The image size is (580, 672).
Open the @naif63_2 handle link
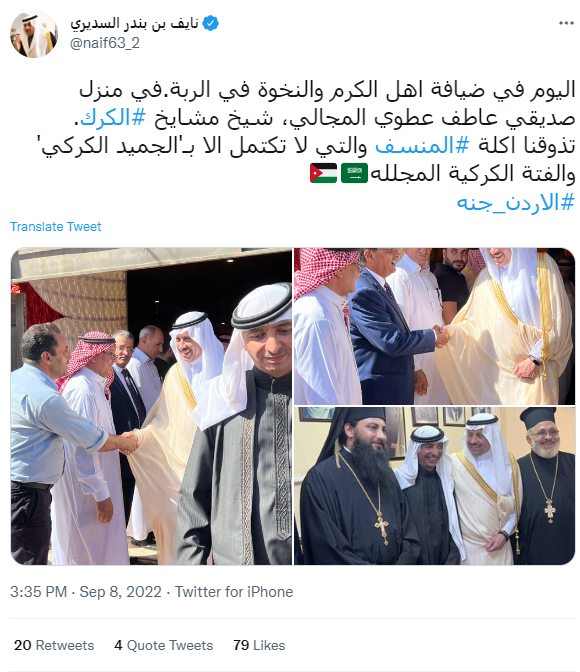105,43
